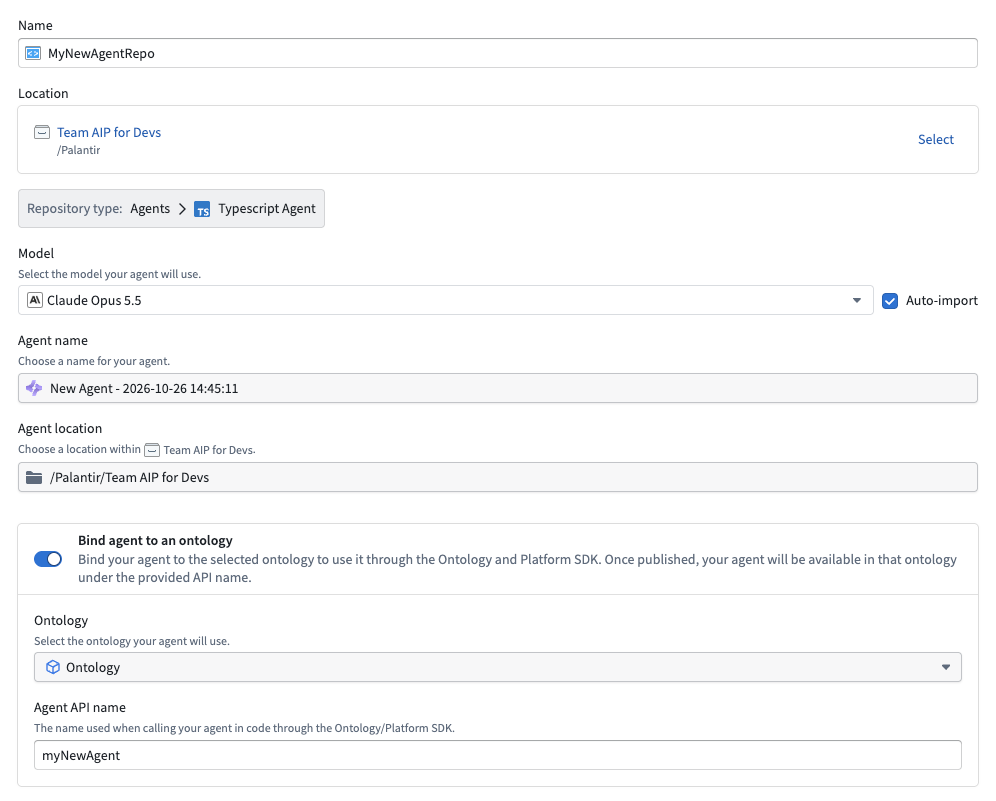
Task: Click the Name input with MyNewAgentRepo
Action: (497, 53)
